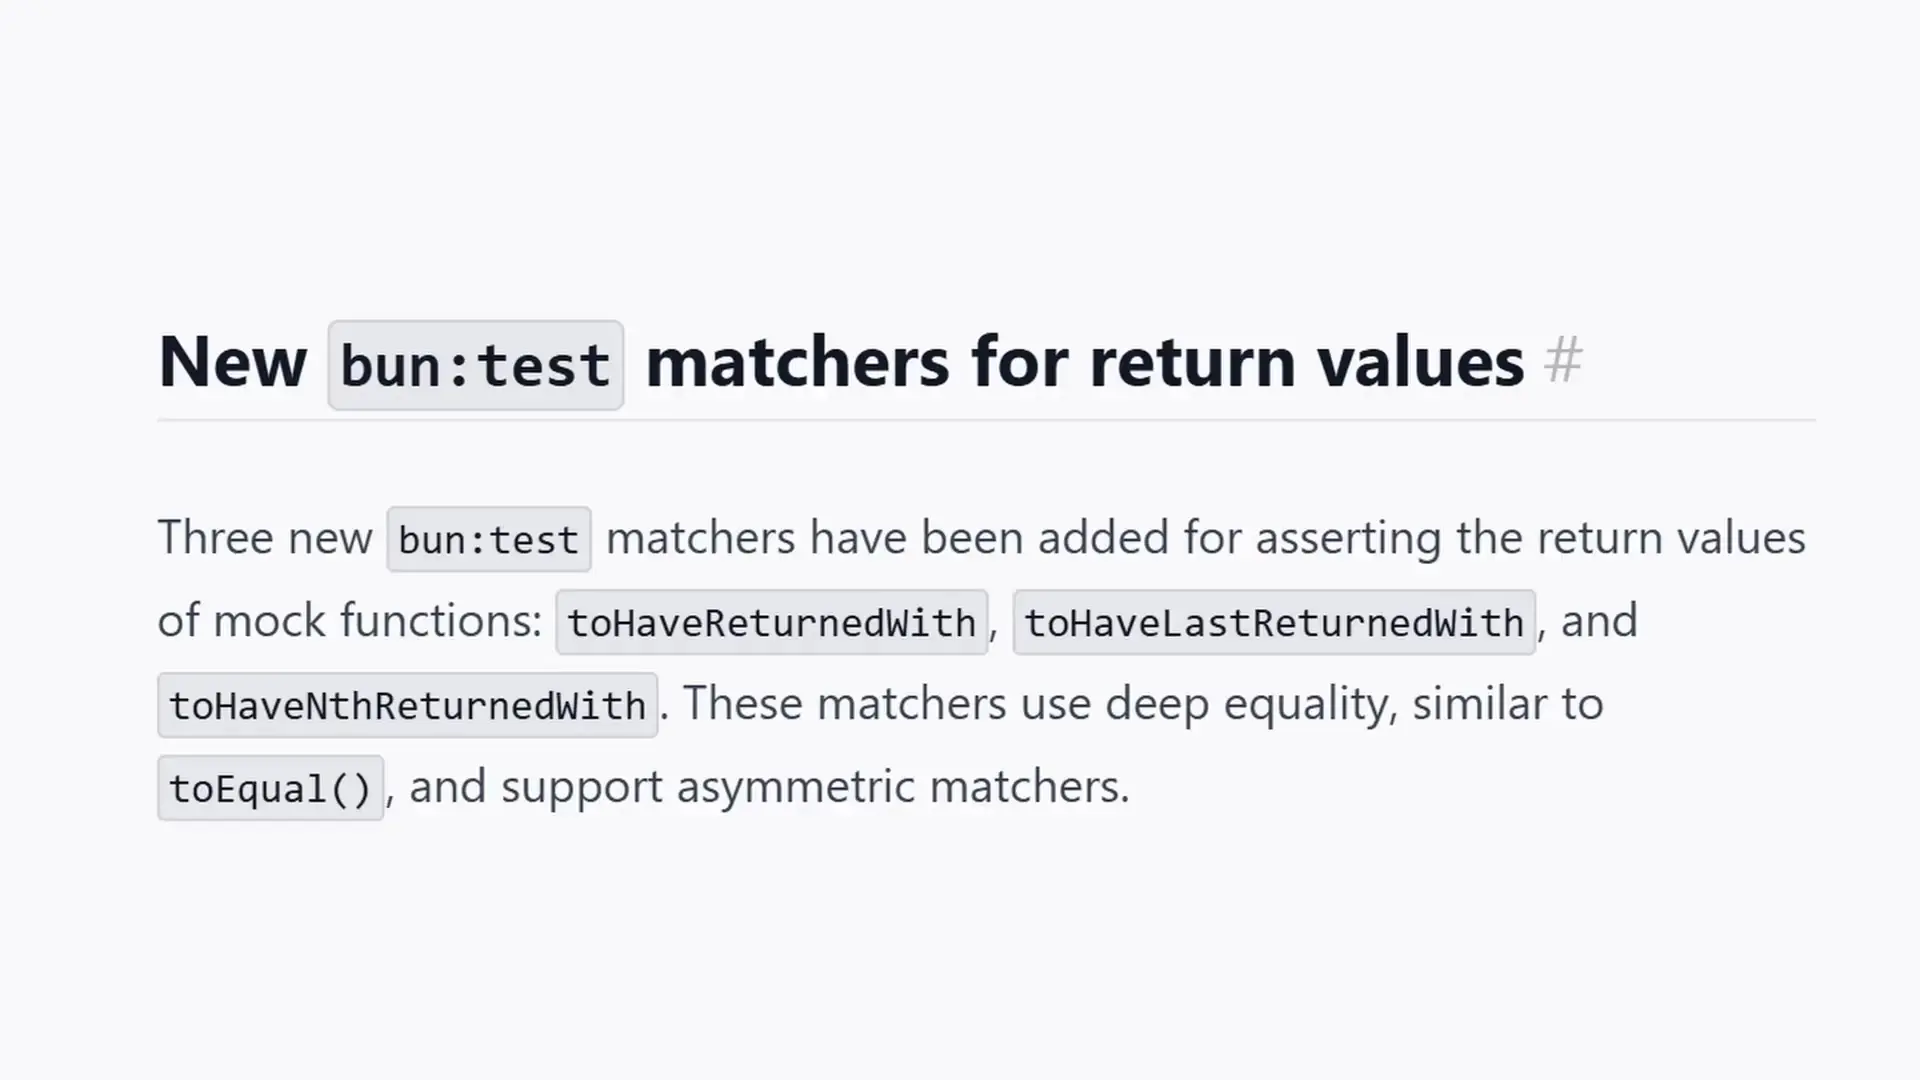This screenshot has width=1920, height=1080.
Task: Click the toHaveNthReturnedWith code snippet
Action: (407, 706)
